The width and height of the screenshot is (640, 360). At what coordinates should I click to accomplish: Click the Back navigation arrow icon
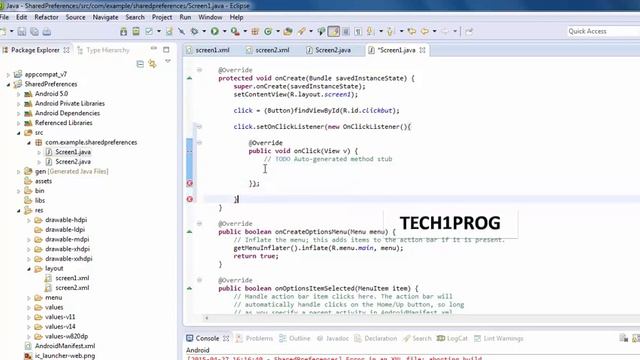point(424,31)
